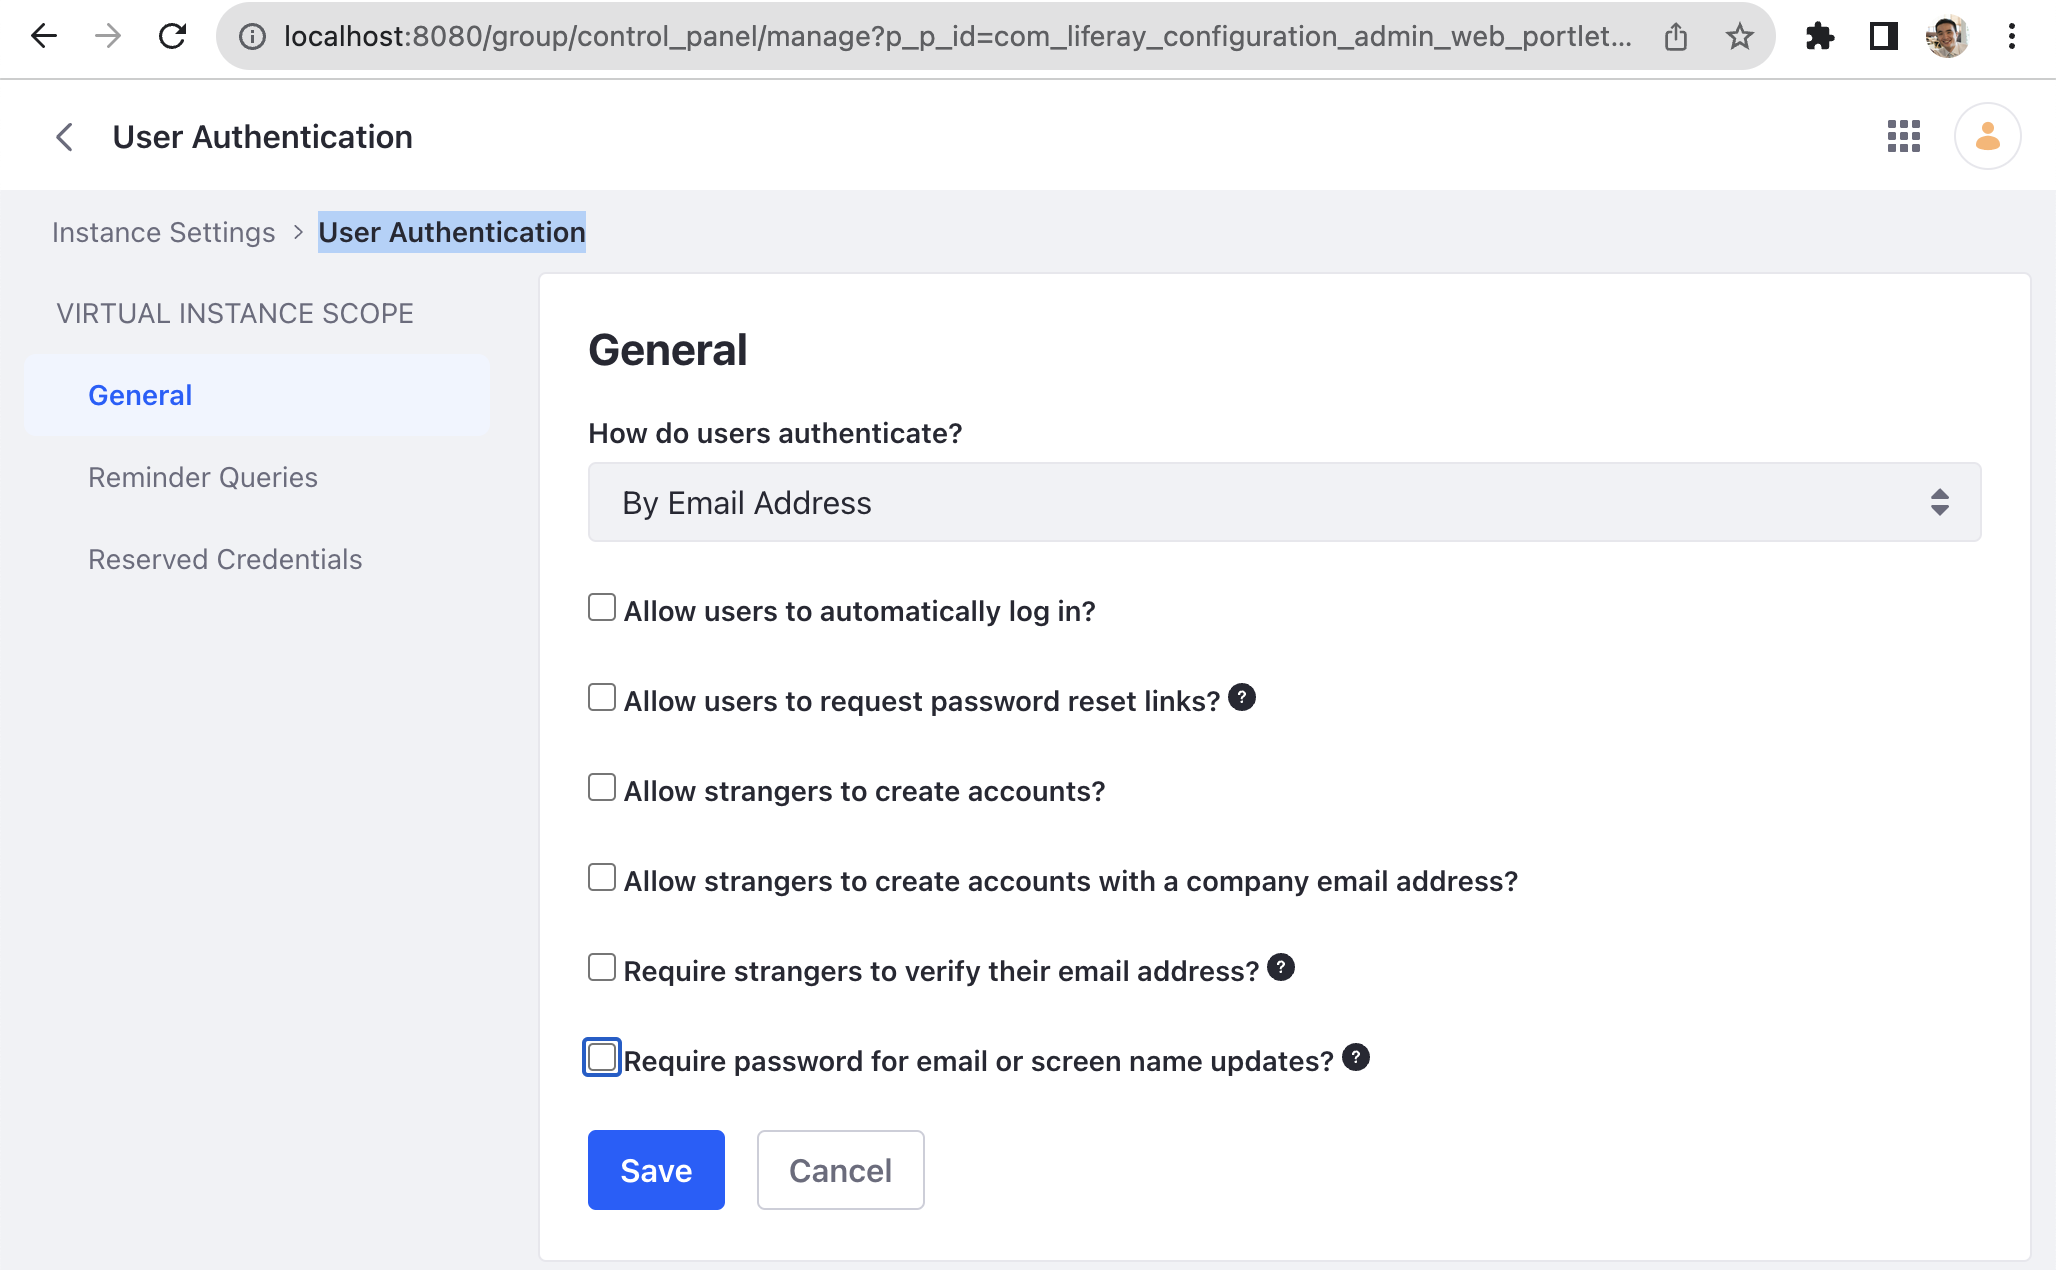
Task: Check Allow strangers to create accounts
Action: tap(602, 787)
